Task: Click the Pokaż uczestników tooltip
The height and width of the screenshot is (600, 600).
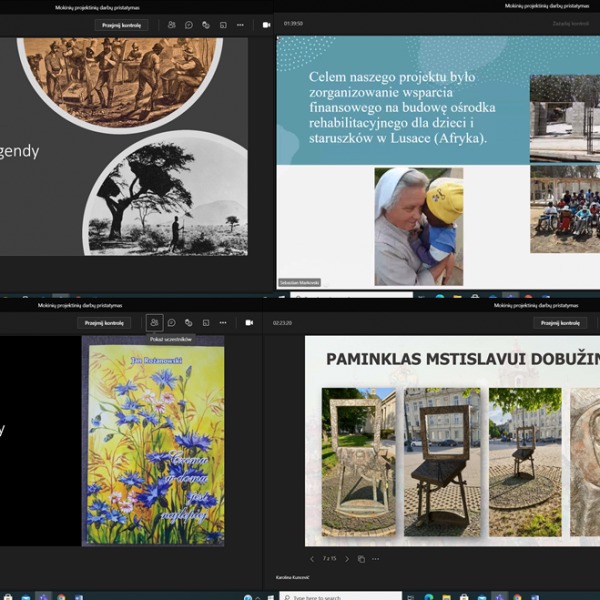Action: click(170, 339)
